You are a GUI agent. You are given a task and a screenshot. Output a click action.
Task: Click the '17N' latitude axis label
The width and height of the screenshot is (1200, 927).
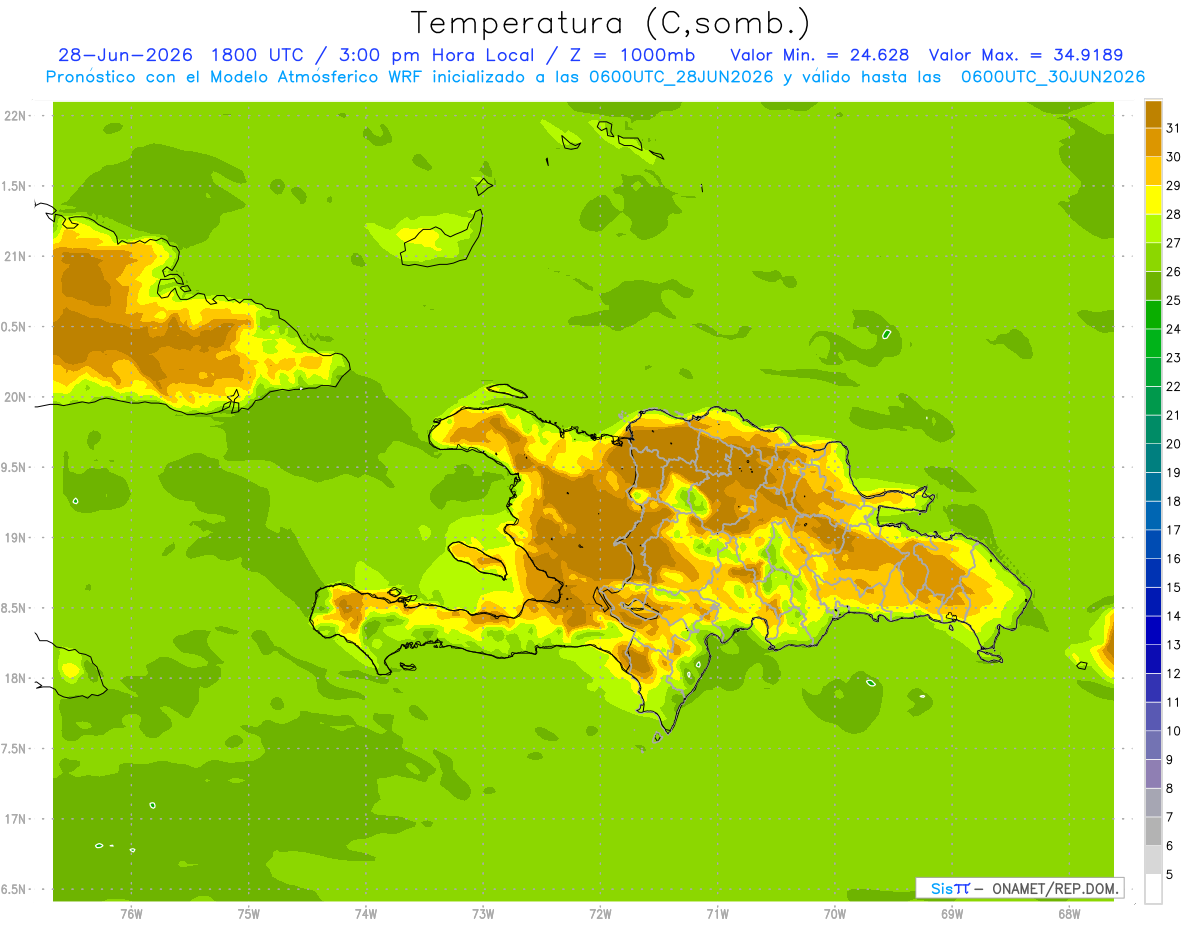pyautogui.click(x=14, y=819)
